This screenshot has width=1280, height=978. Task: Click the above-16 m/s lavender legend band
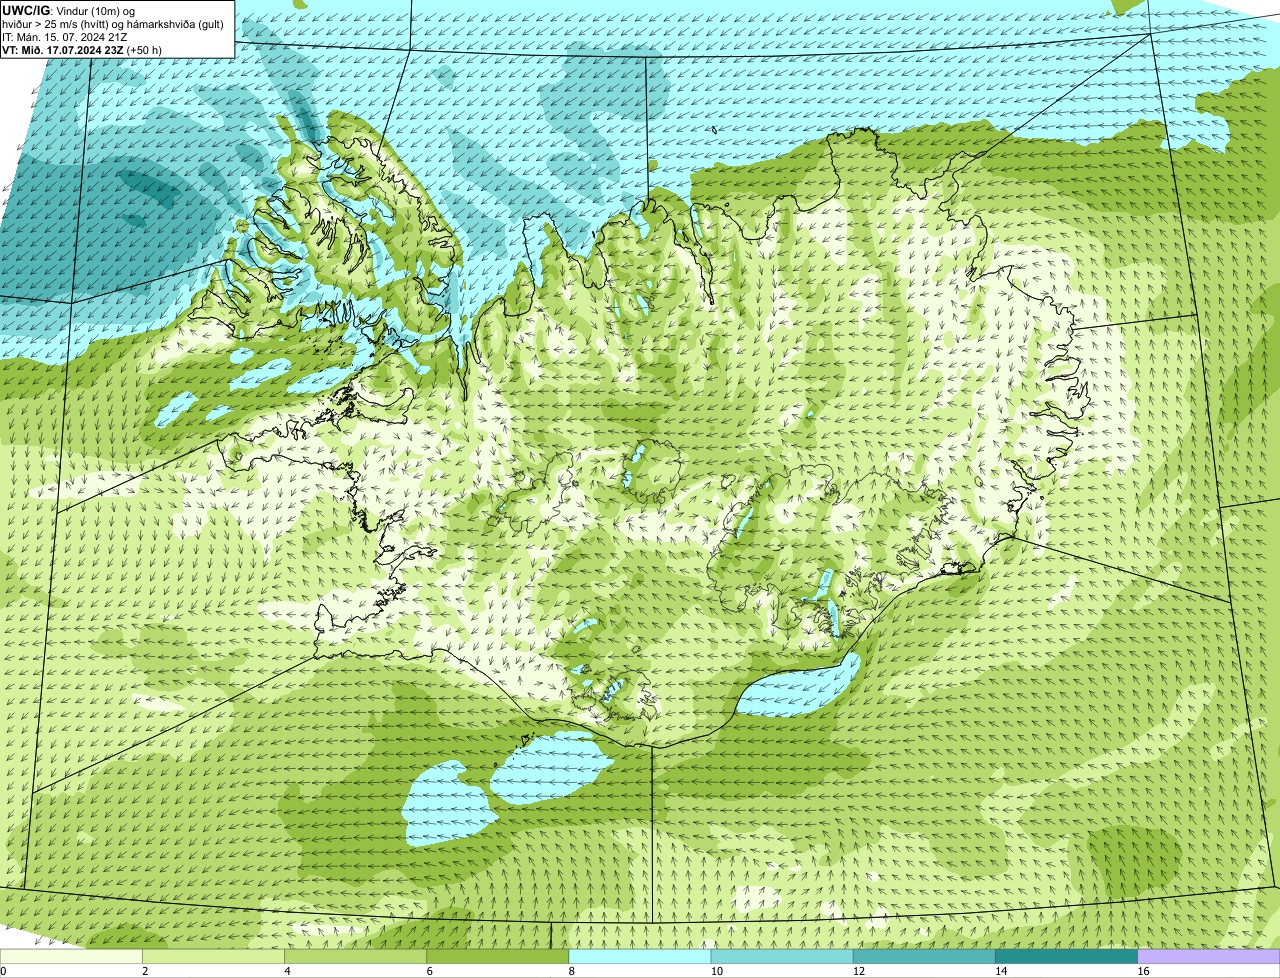[1209, 956]
